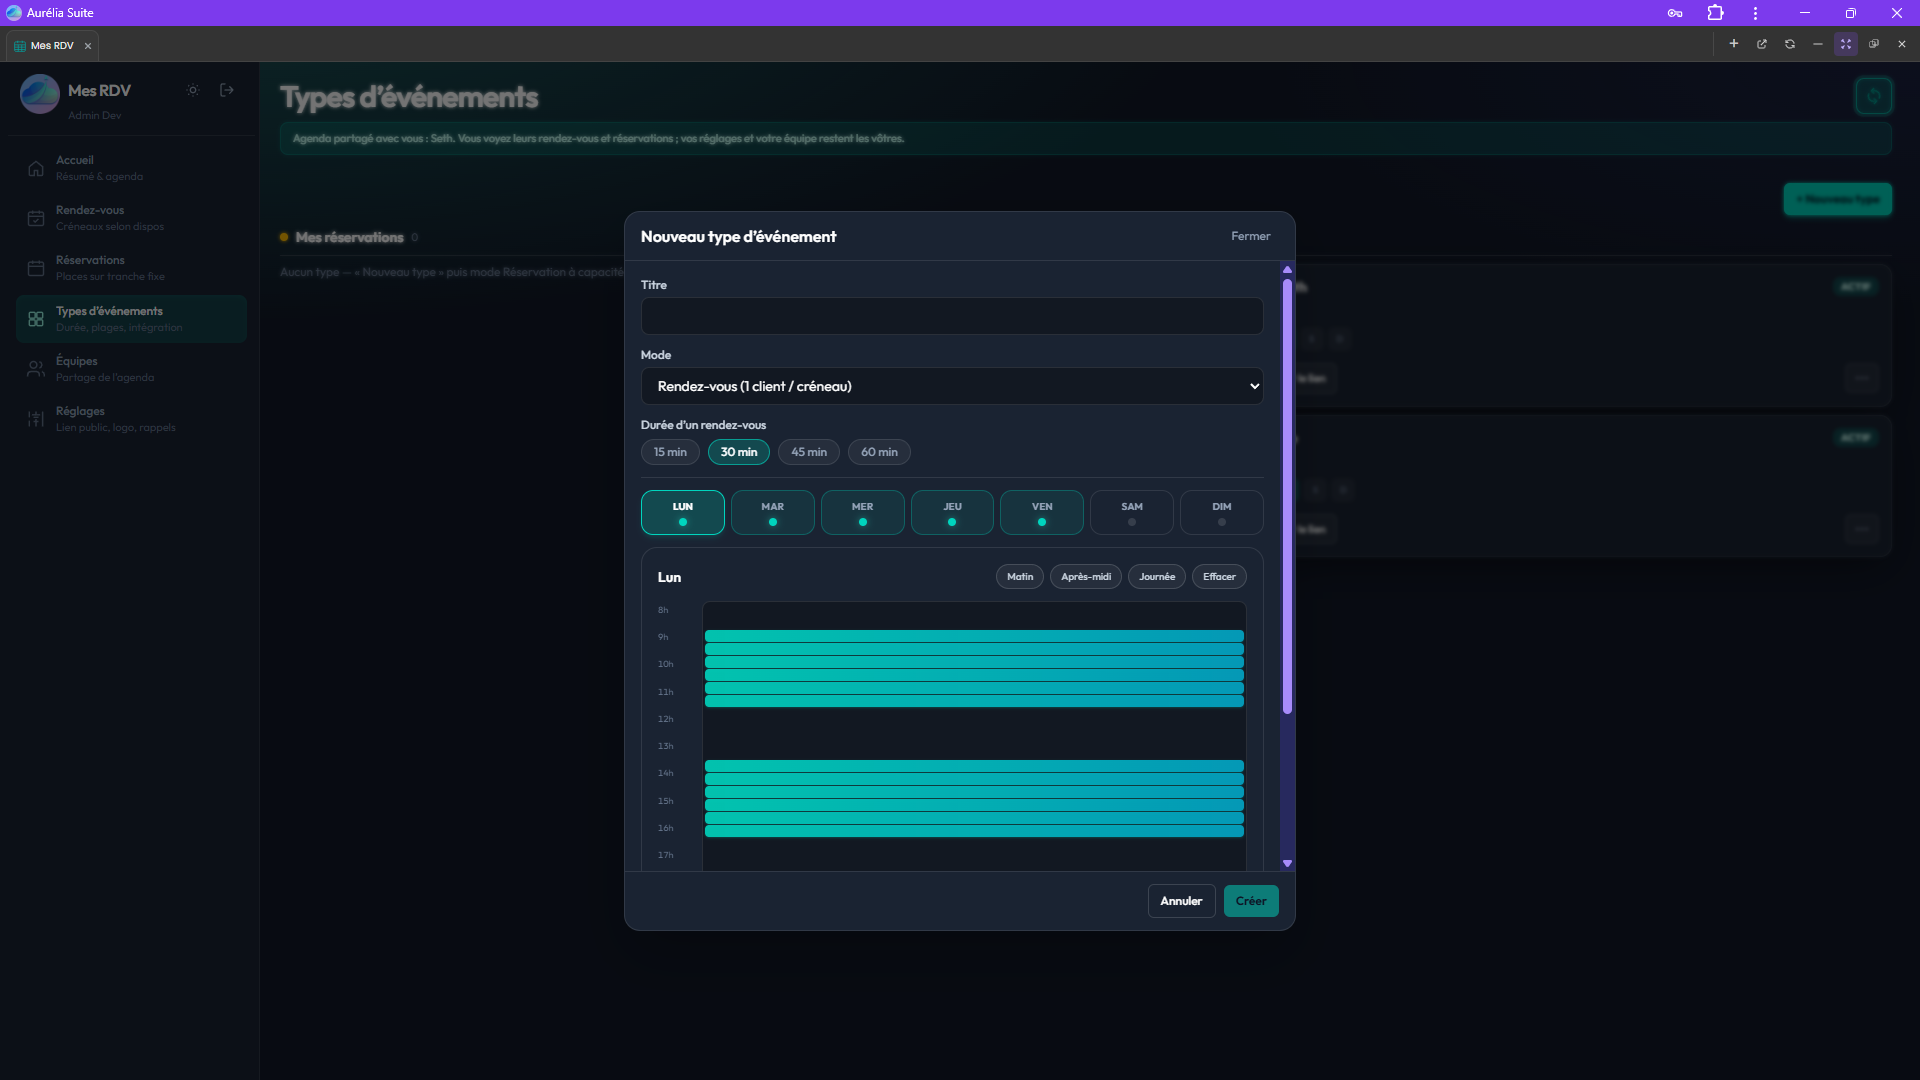Click Effacer to clear Lun slots
This screenshot has height=1080, width=1920.
[1219, 577]
